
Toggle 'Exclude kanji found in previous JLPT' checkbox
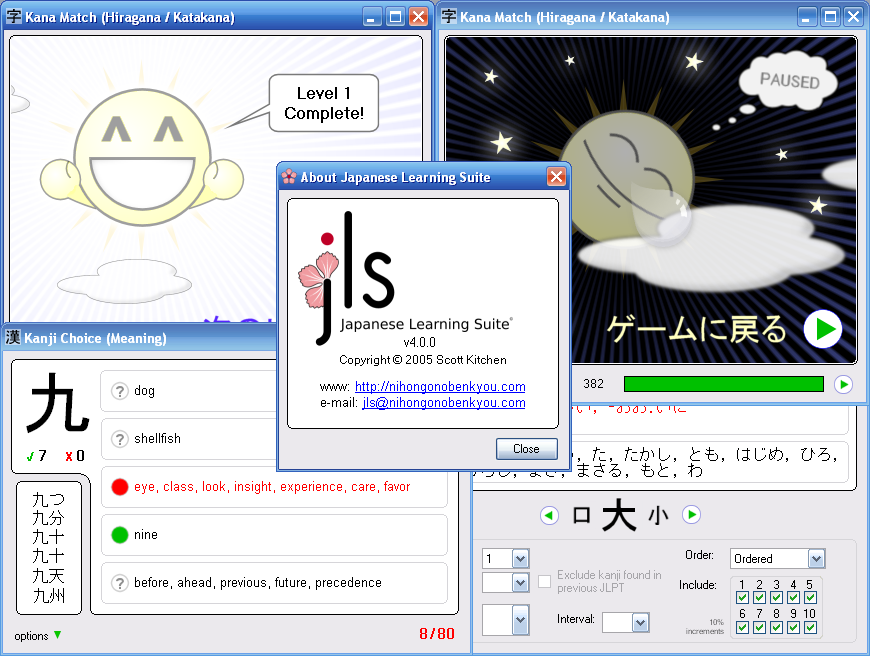[x=545, y=581]
